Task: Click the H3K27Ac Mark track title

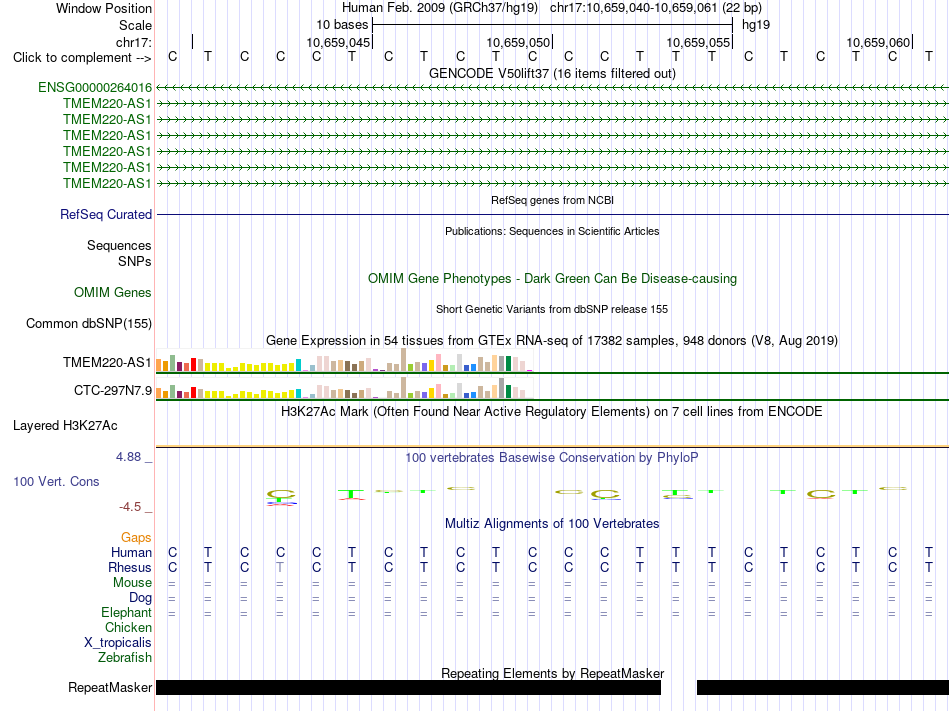Action: (x=552, y=412)
